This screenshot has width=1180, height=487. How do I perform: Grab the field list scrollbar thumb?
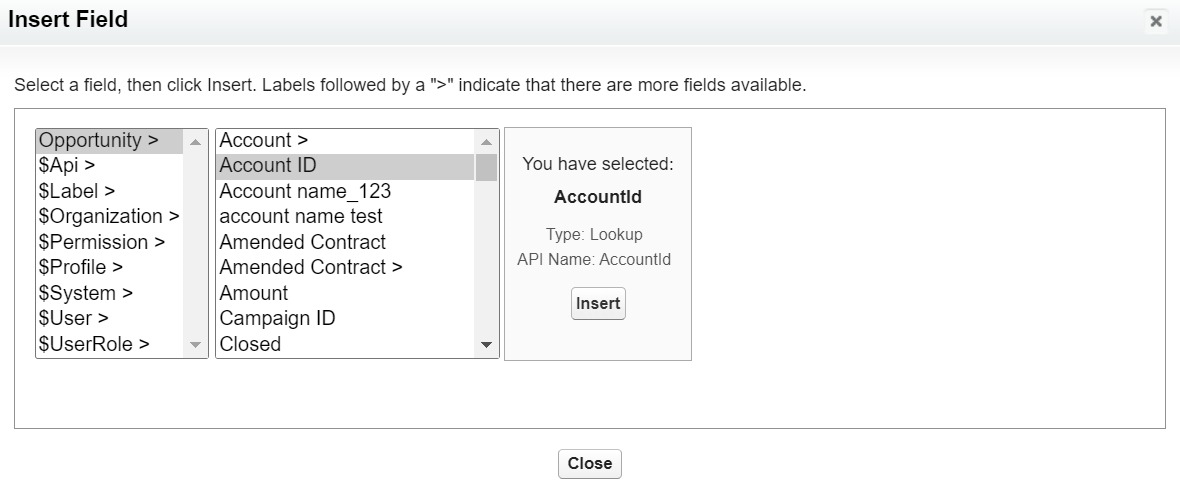486,167
